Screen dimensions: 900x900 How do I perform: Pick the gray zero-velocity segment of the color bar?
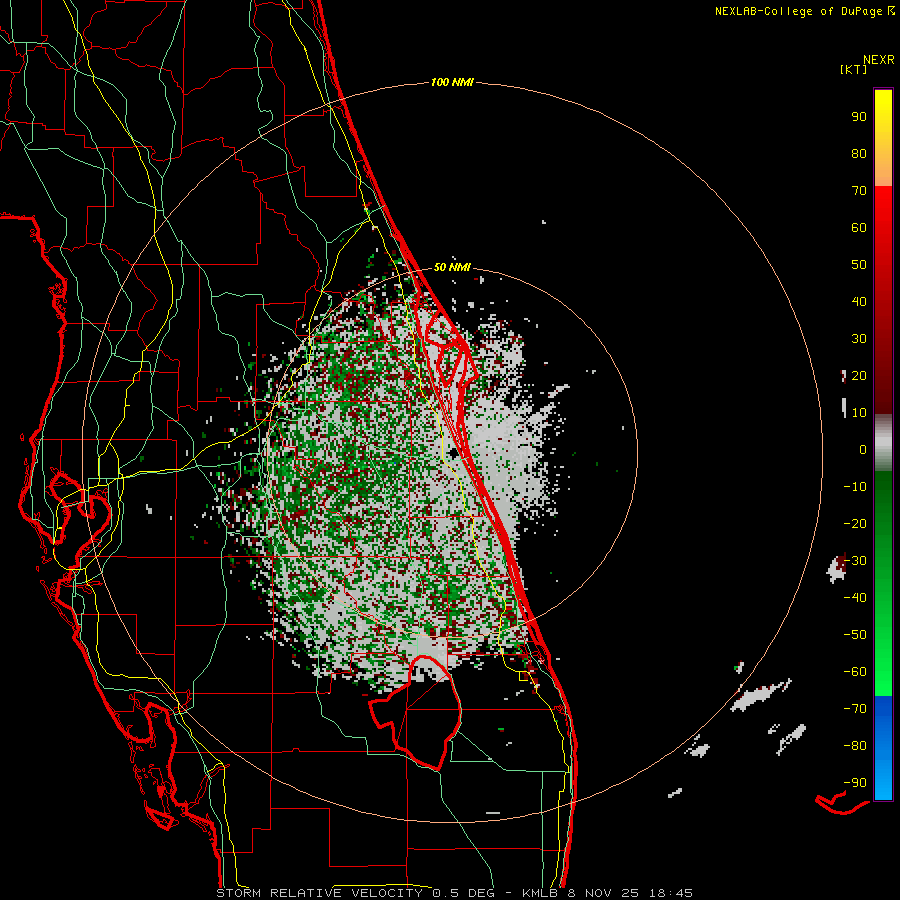[x=883, y=443]
